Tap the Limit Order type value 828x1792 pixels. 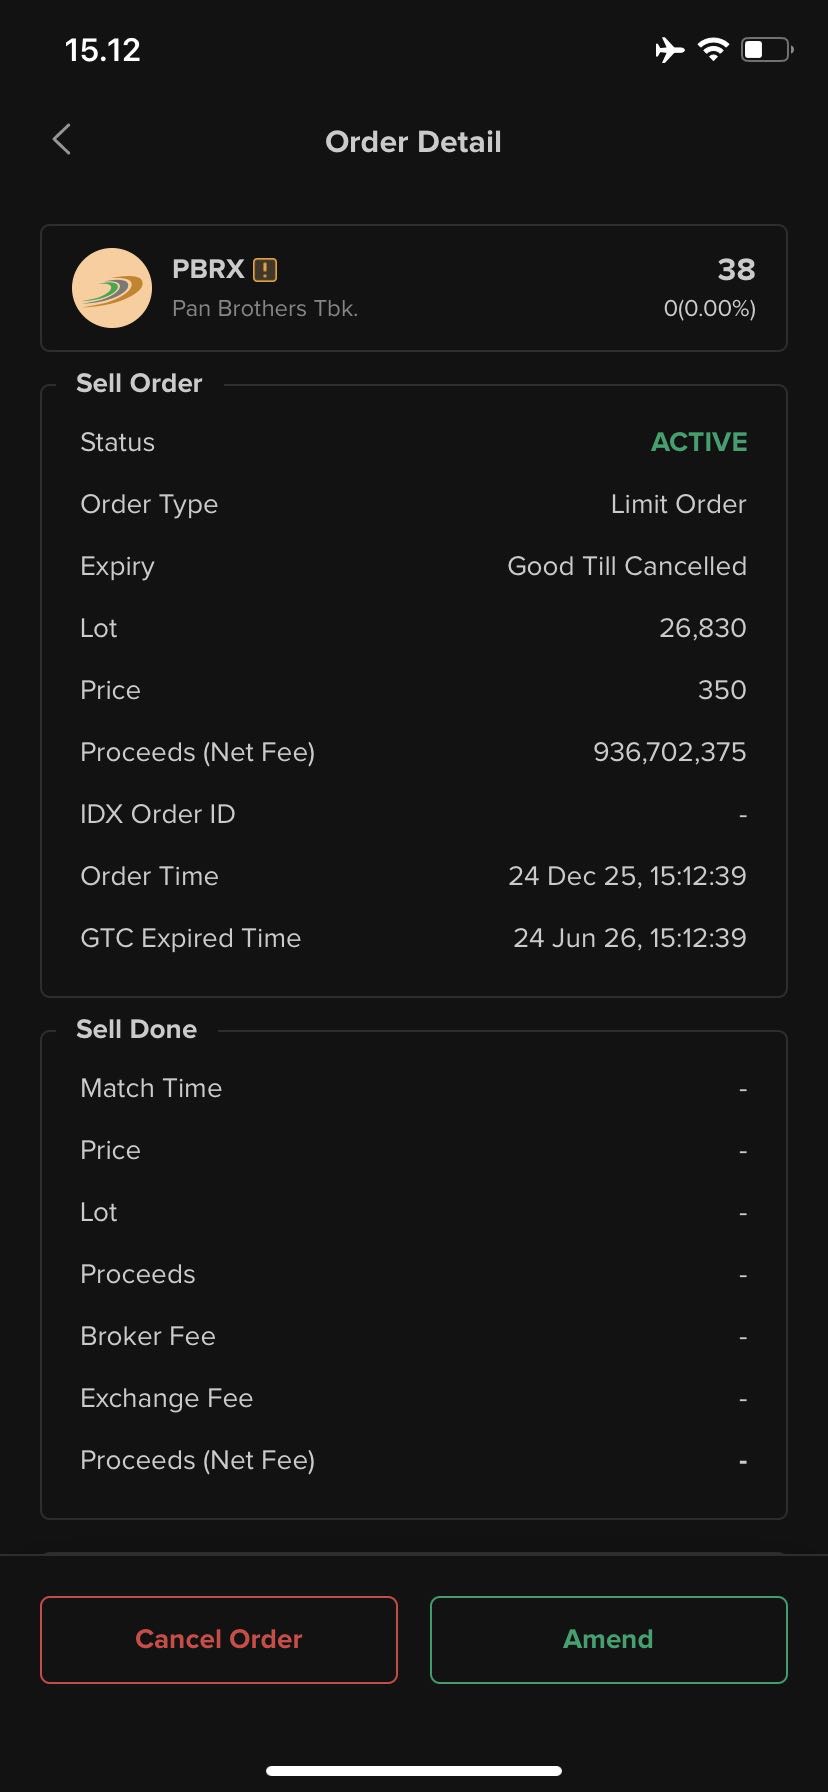[x=678, y=504]
